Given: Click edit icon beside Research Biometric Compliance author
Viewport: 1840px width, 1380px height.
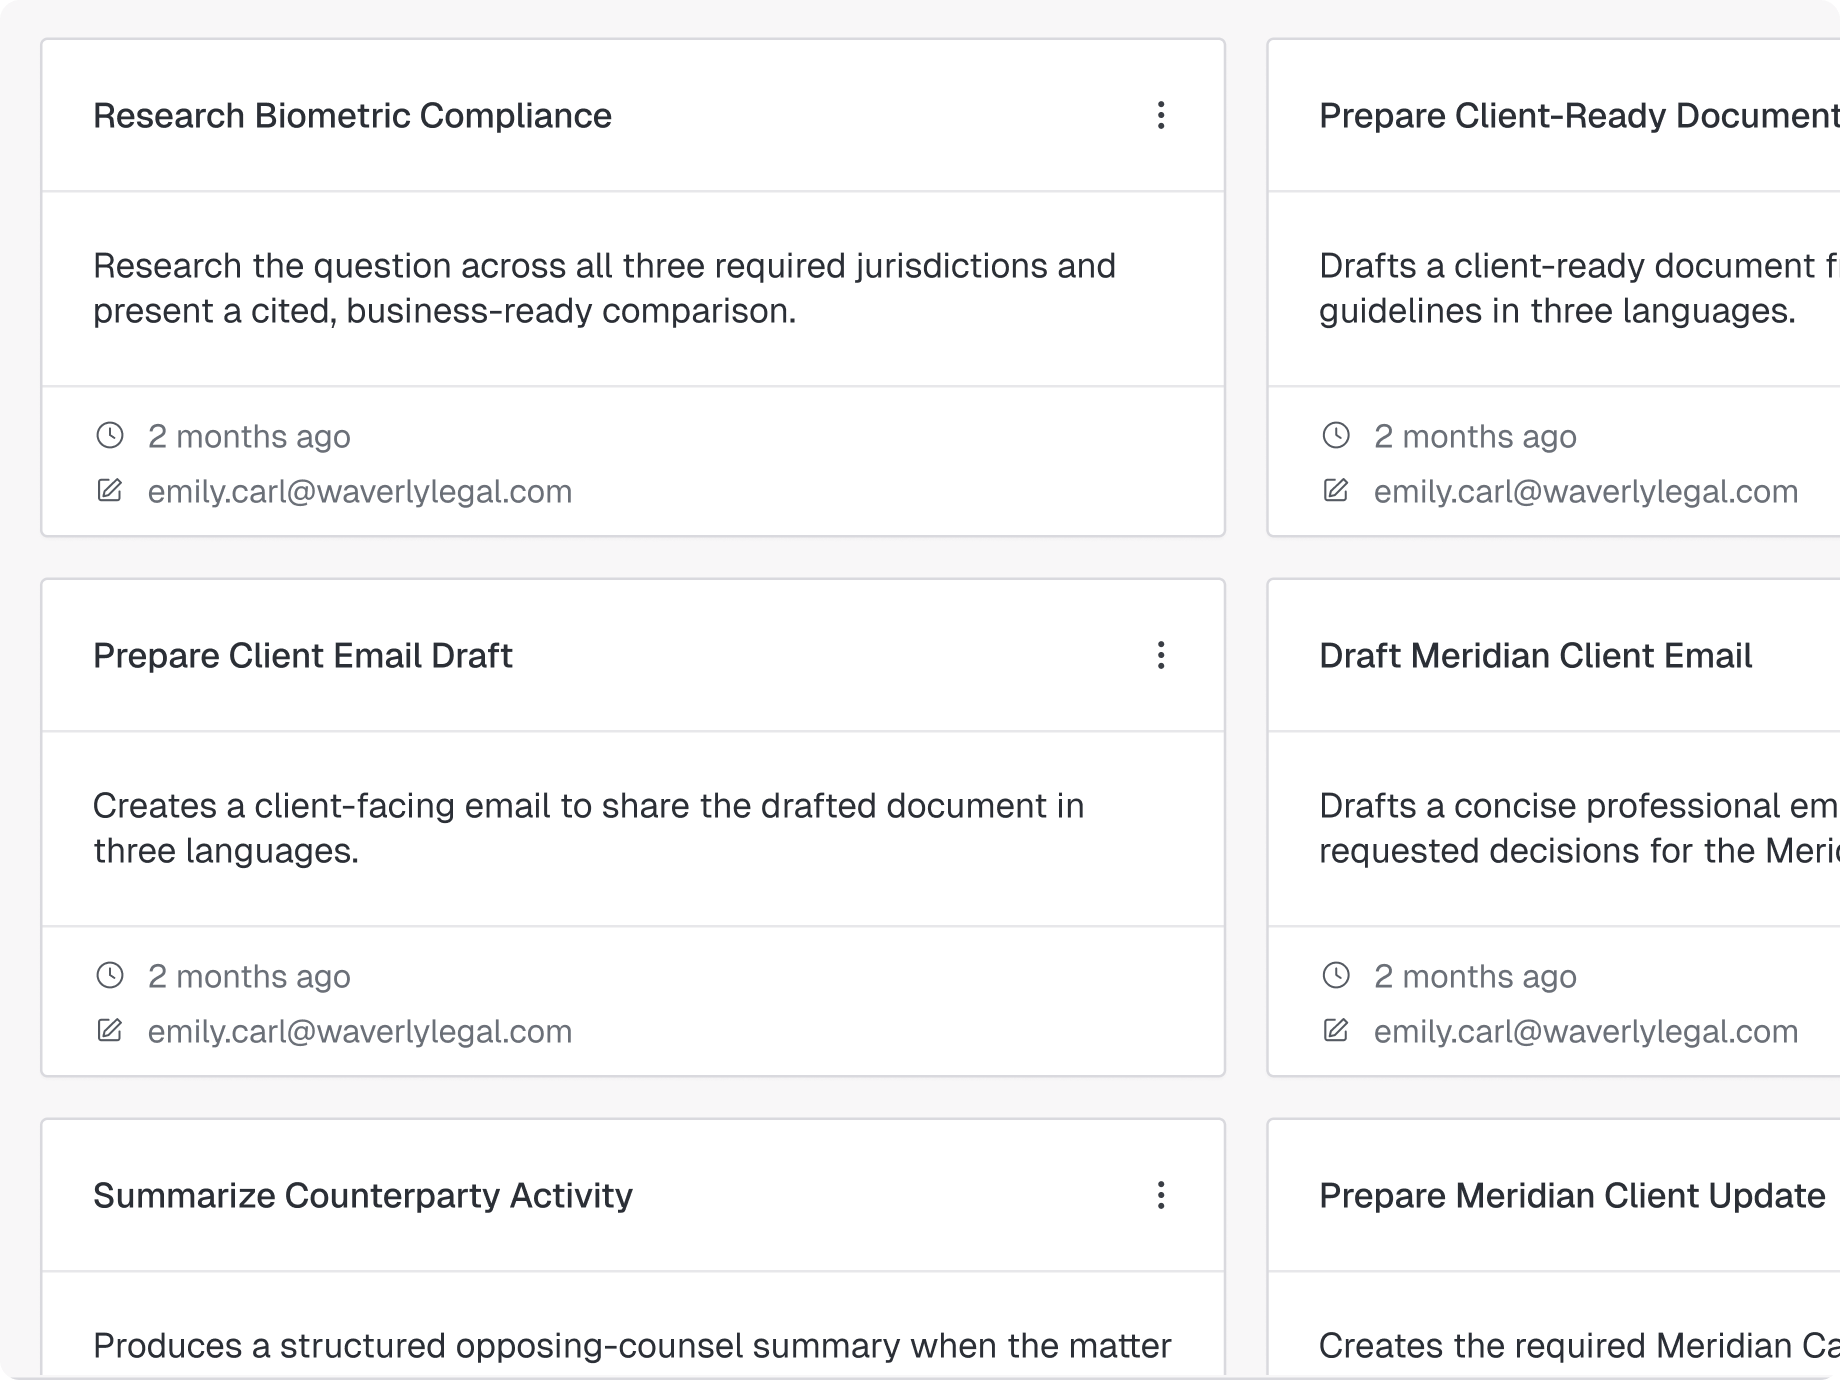Looking at the screenshot, I should point(110,490).
